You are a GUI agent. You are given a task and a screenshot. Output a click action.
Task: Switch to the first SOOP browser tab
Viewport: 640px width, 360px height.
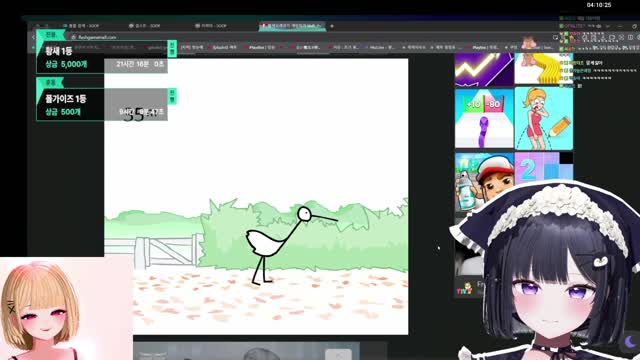coord(81,26)
